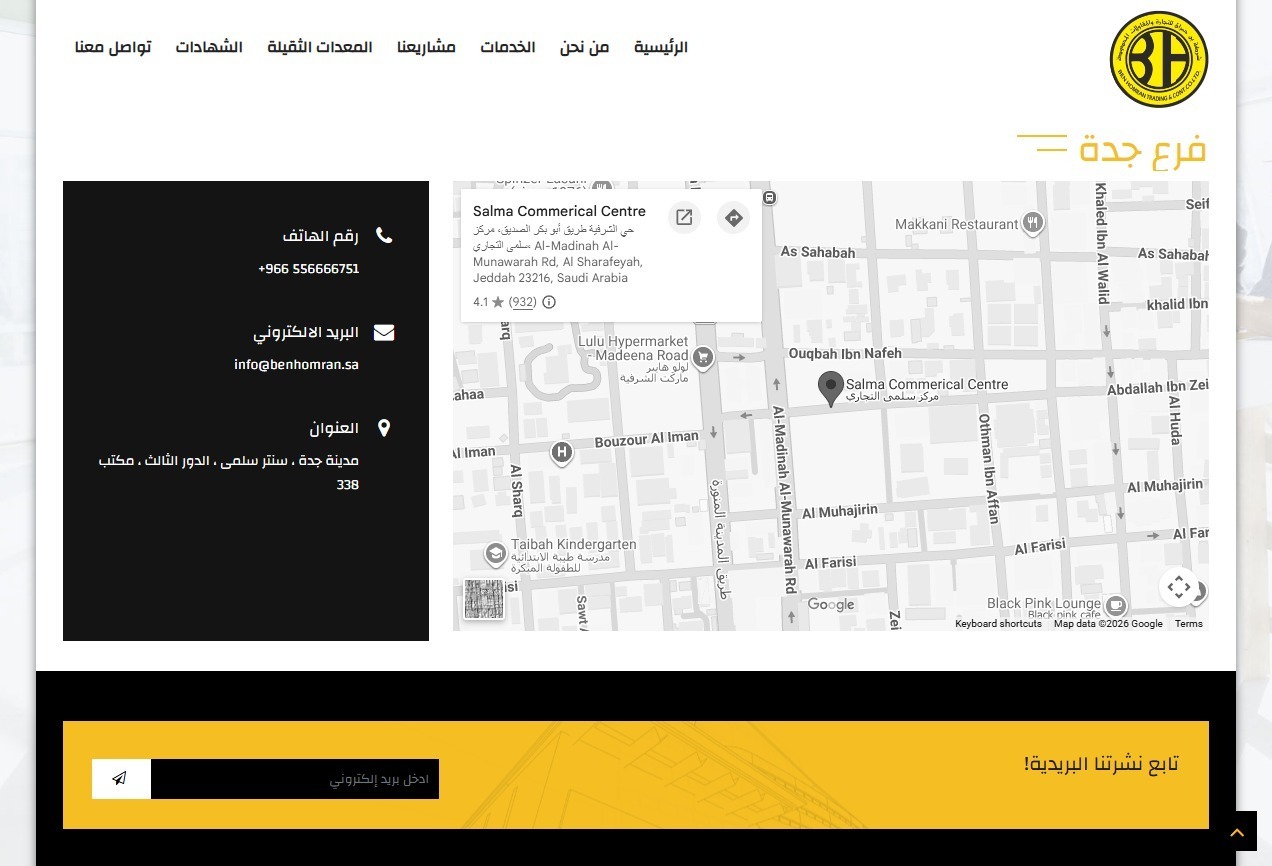This screenshot has width=1272, height=866.
Task: Click the Makkani Restaurant marker icon
Action: click(1033, 223)
